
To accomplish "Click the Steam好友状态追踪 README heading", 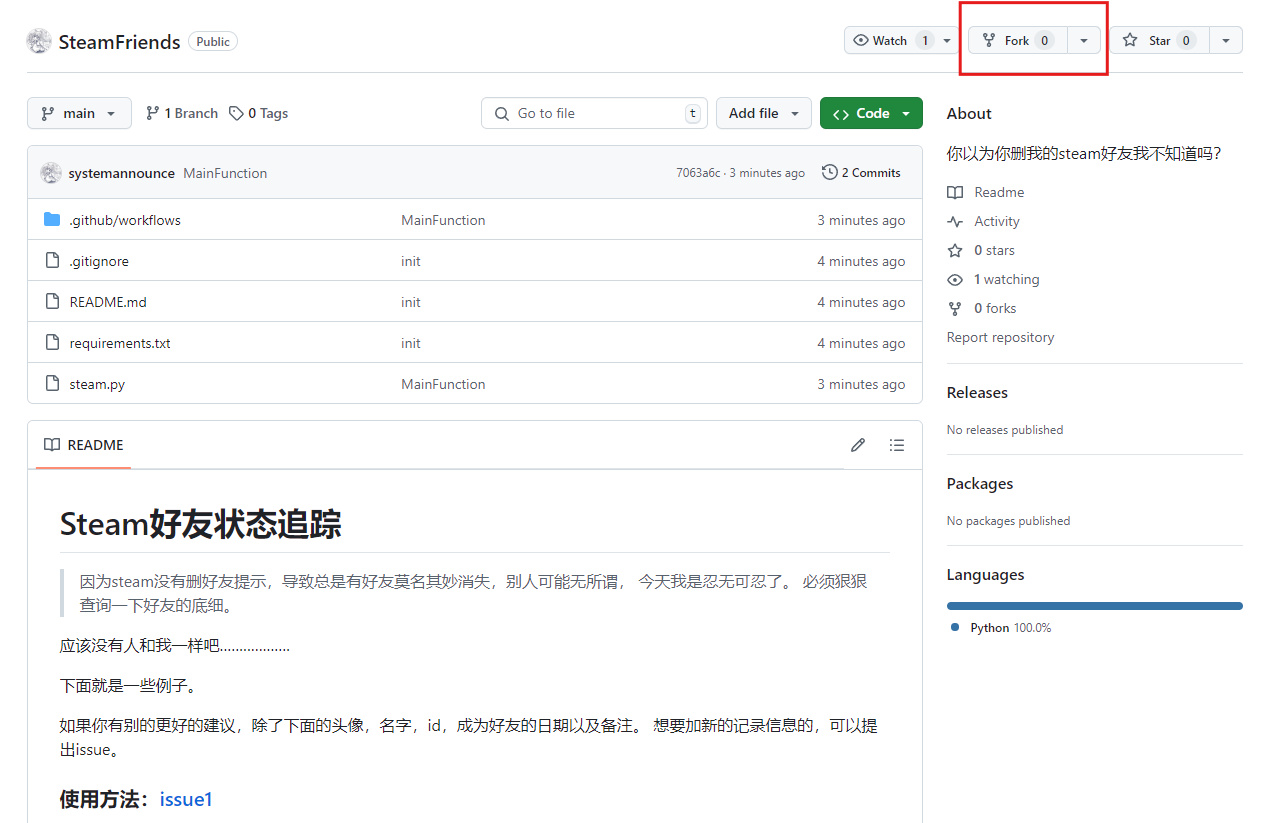I will click(x=201, y=524).
